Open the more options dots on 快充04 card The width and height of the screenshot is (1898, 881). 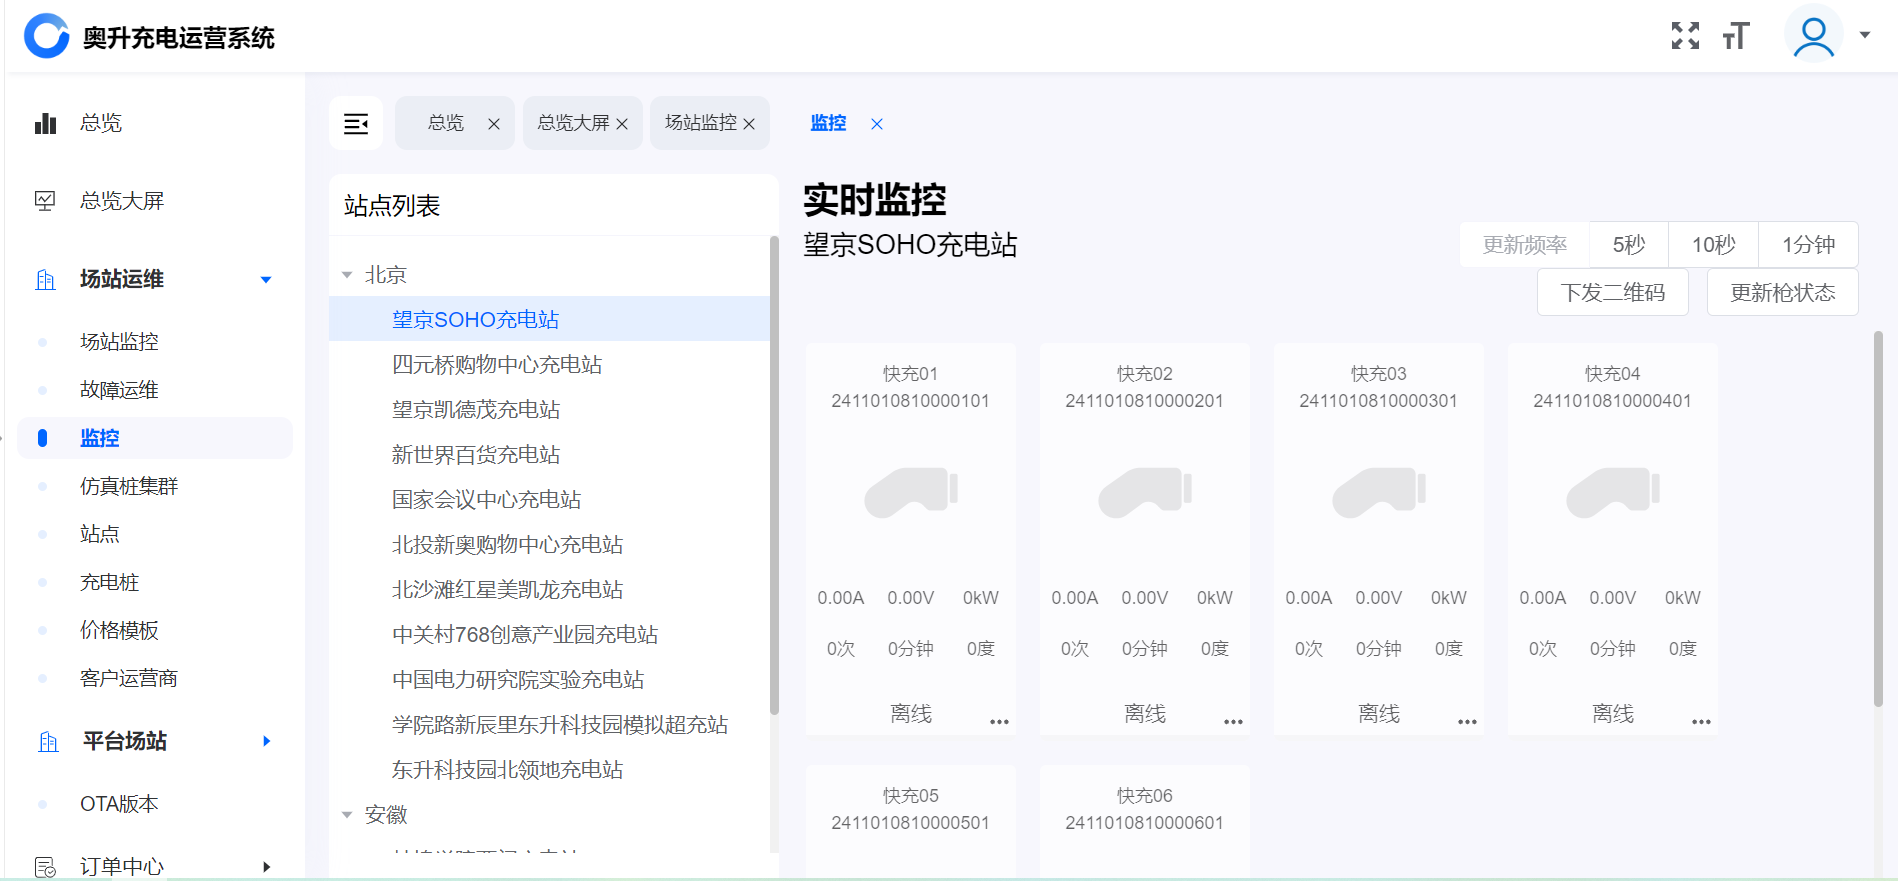pyautogui.click(x=1701, y=721)
